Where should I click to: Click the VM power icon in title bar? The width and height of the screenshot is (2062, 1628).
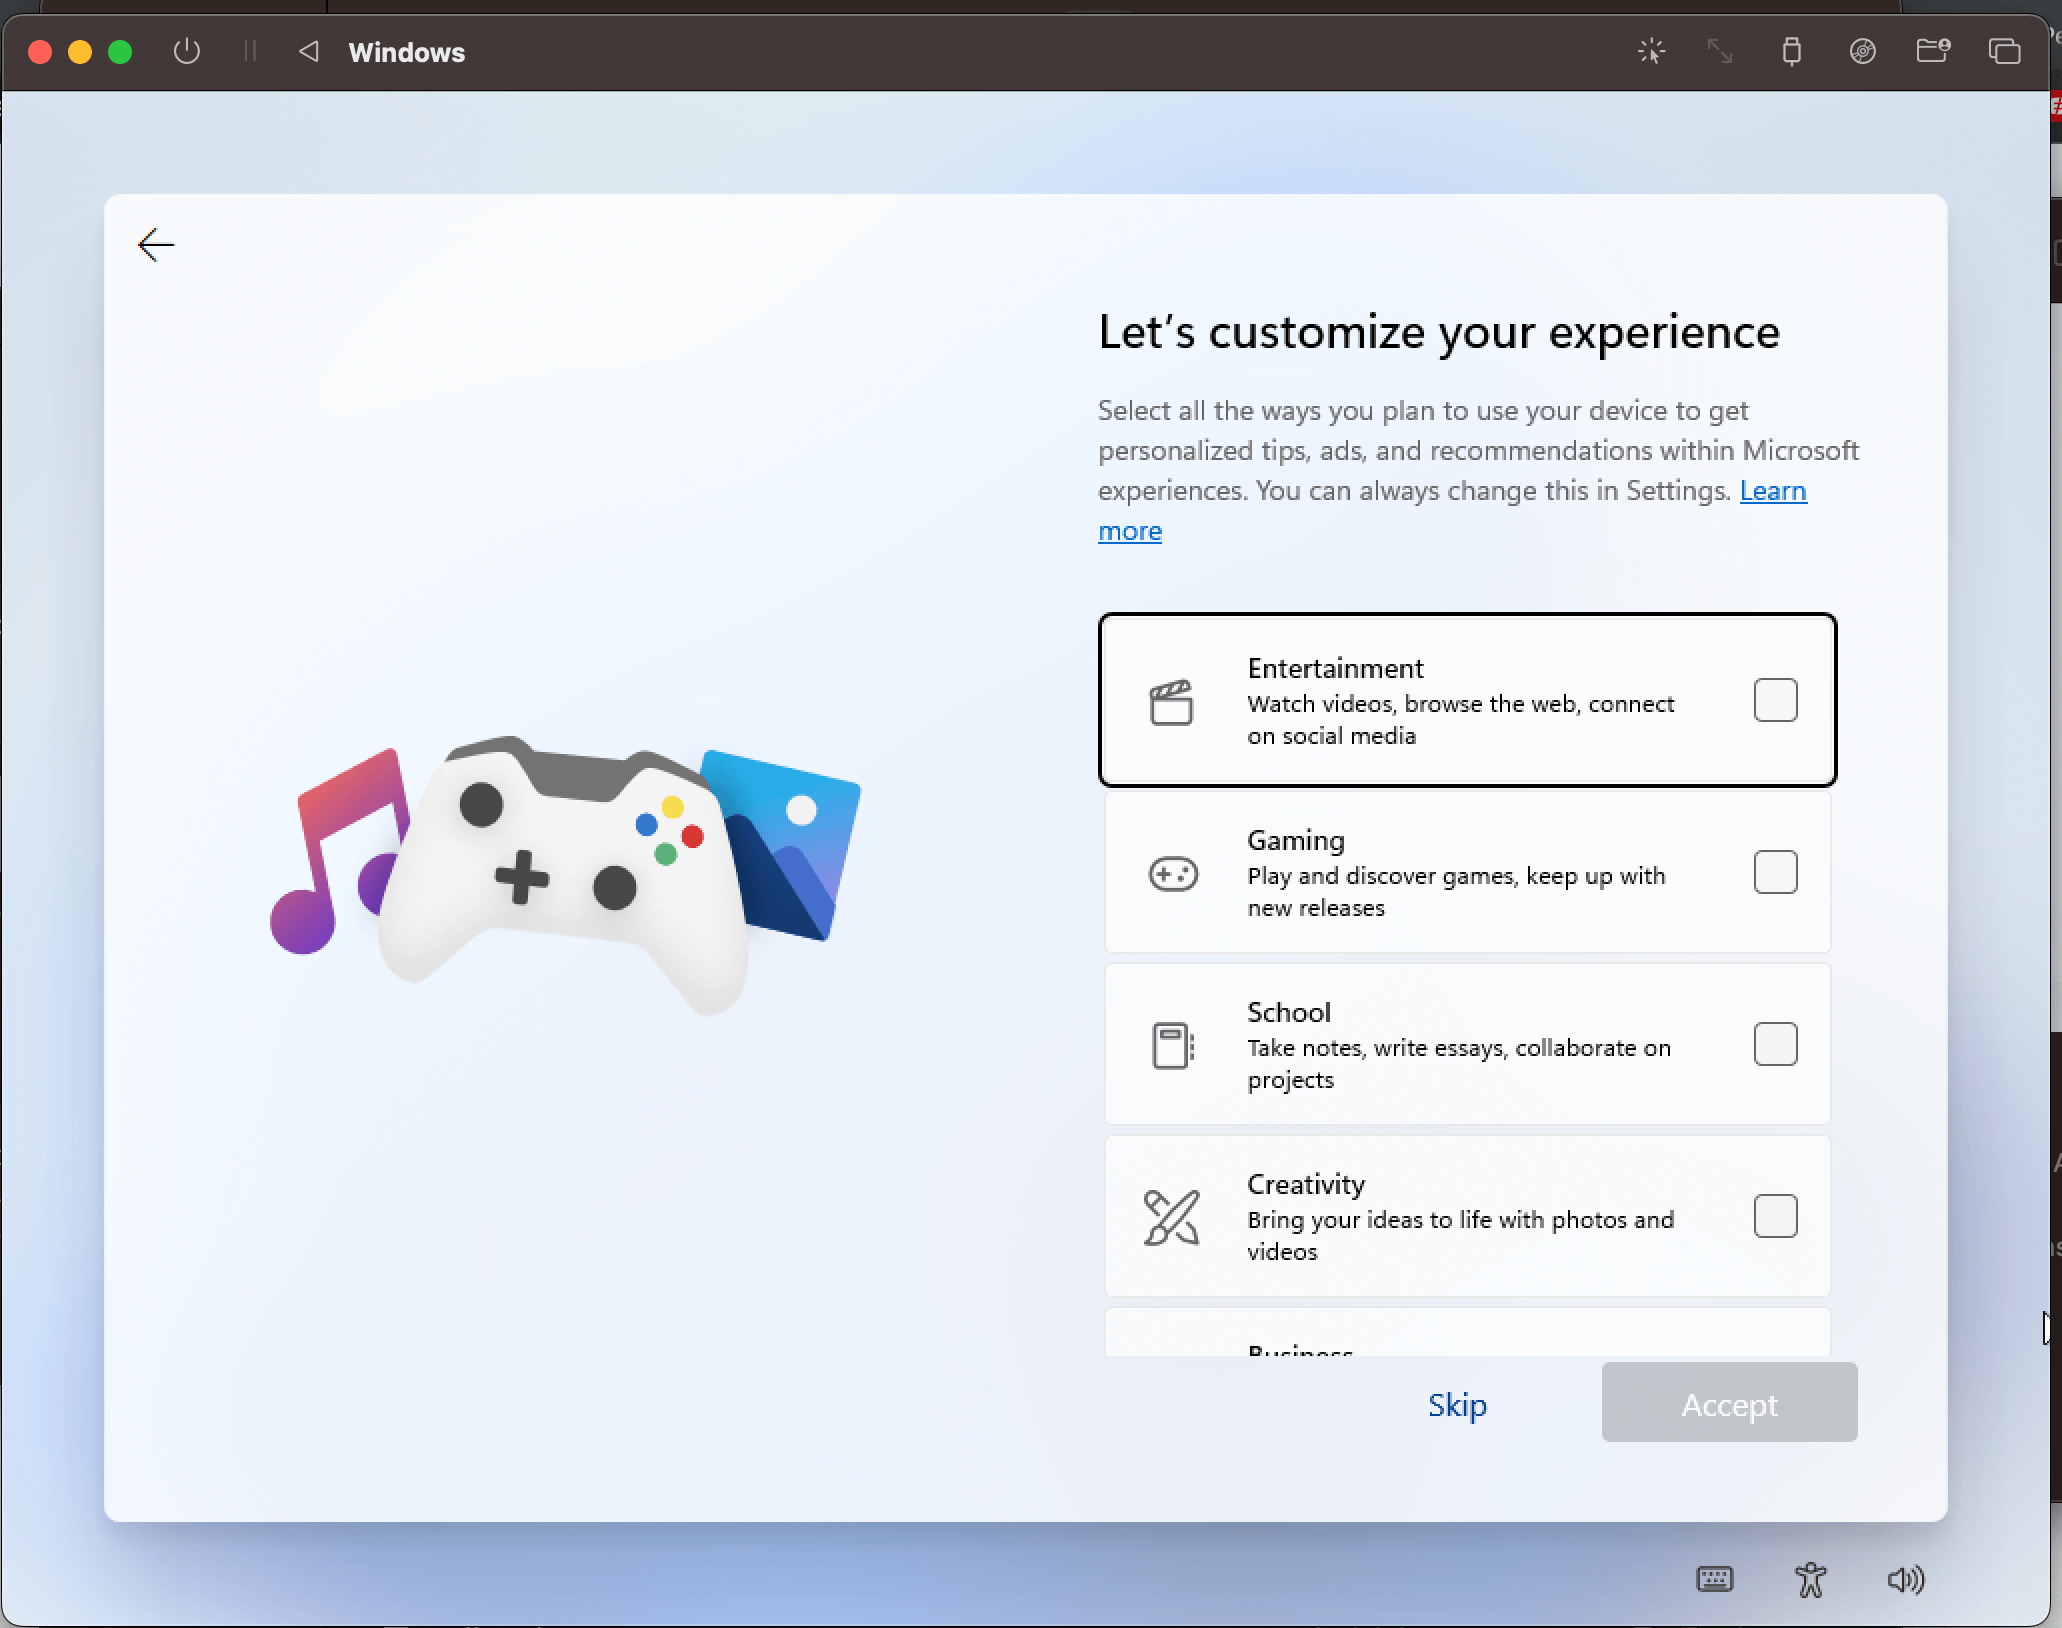[187, 51]
